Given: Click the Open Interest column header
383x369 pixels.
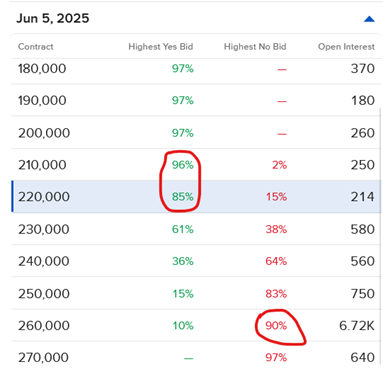Looking at the screenshot, I should click(346, 47).
